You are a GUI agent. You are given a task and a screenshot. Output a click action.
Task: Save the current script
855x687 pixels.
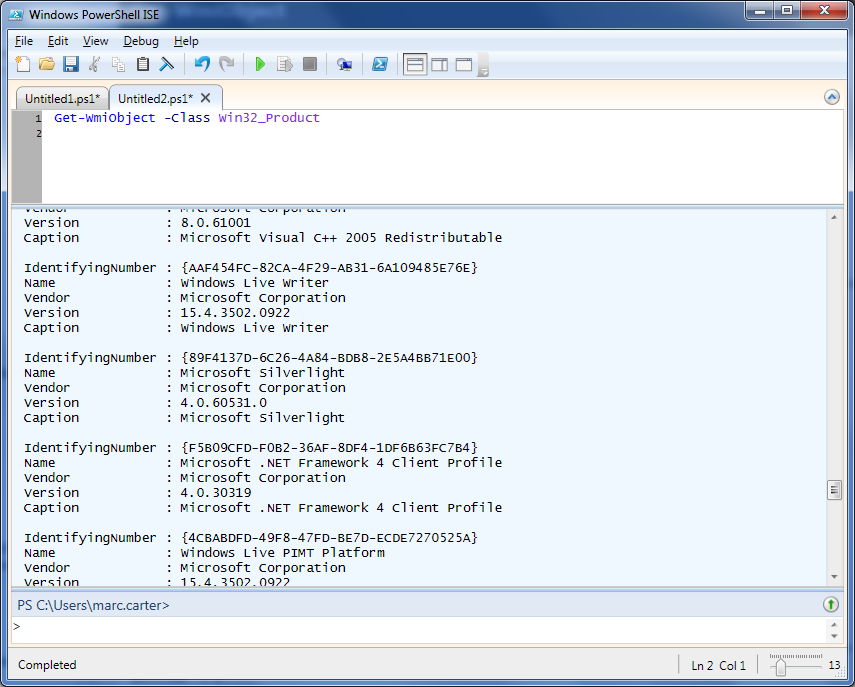tap(71, 64)
